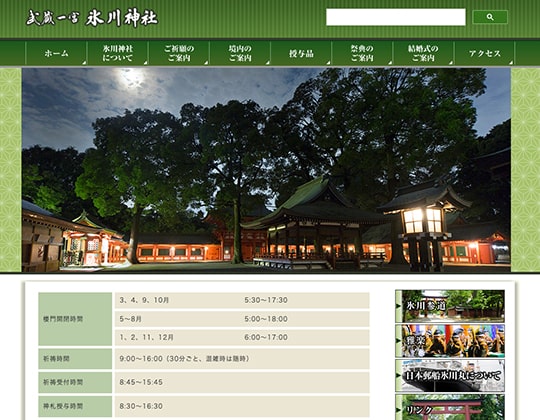Expand the ご祈願のご案内 submenu arrow
This screenshot has height=420, width=540.
pyautogui.click(x=206, y=63)
